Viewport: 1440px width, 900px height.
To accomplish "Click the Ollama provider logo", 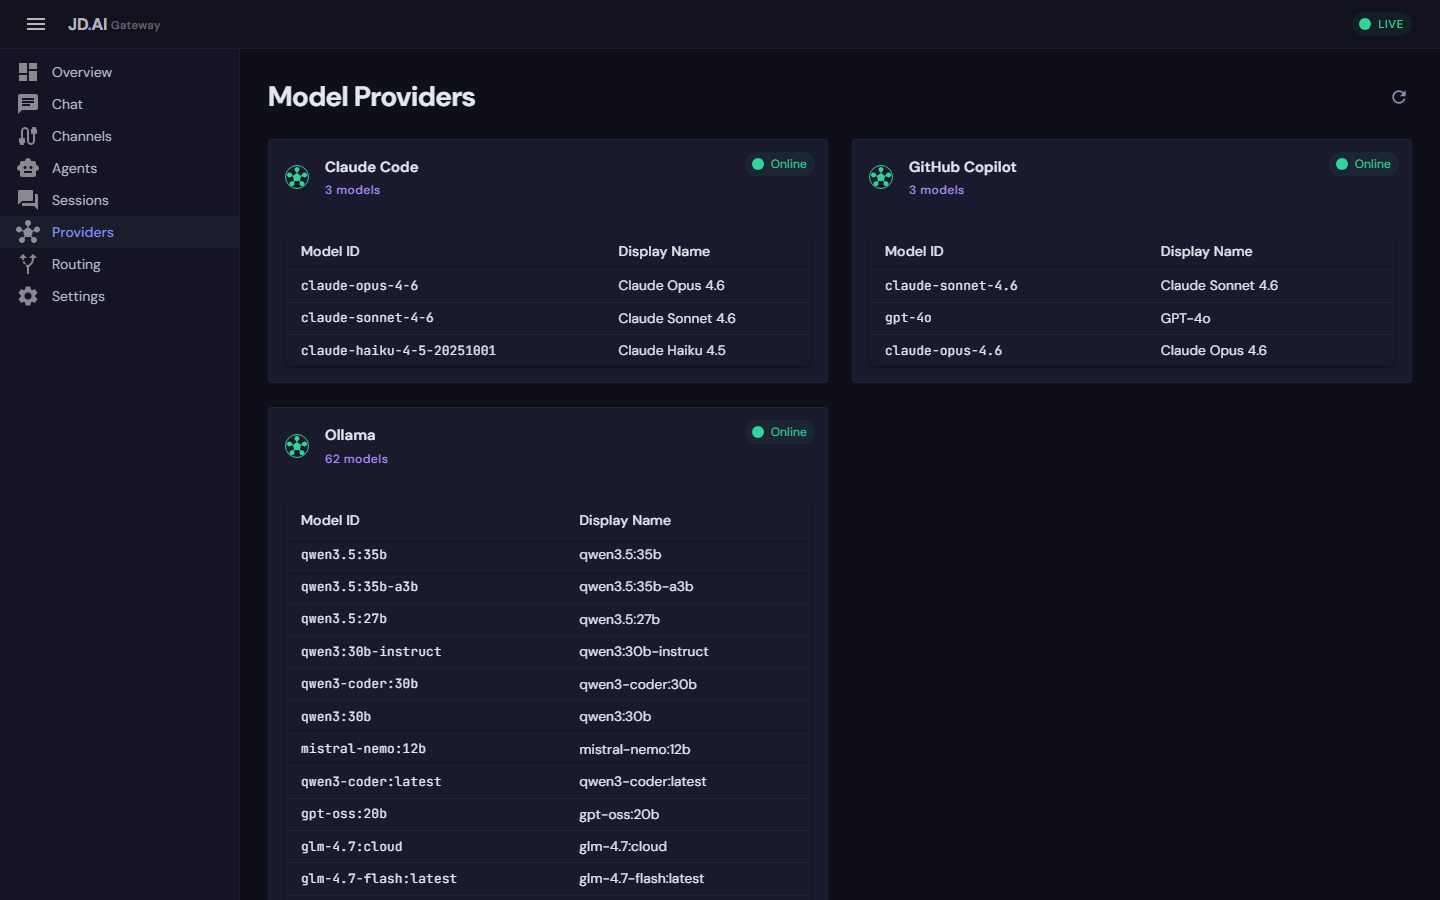I will coord(297,445).
